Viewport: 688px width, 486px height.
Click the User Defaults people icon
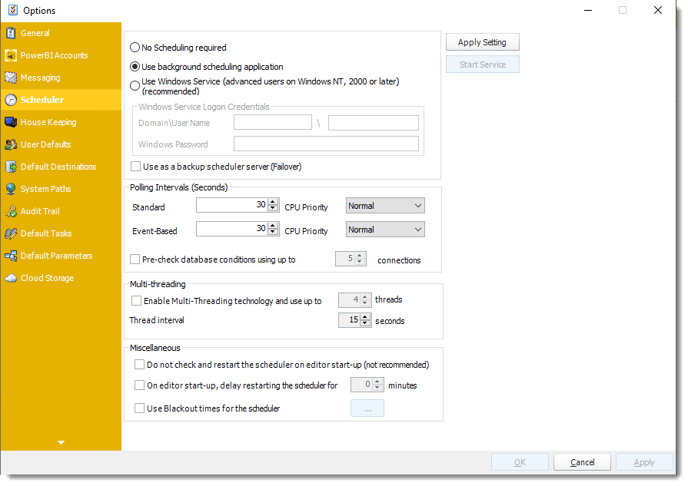point(11,144)
